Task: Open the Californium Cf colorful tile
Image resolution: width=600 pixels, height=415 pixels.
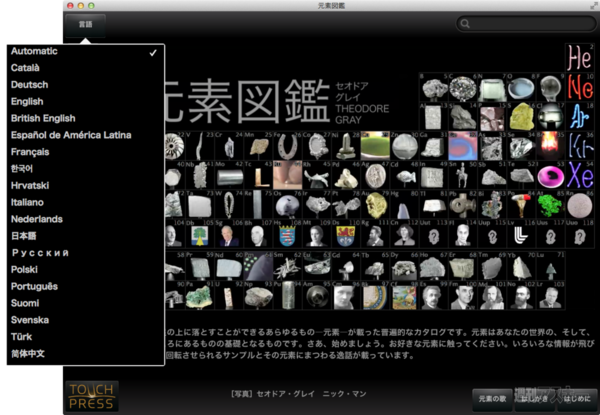Action: (404, 296)
